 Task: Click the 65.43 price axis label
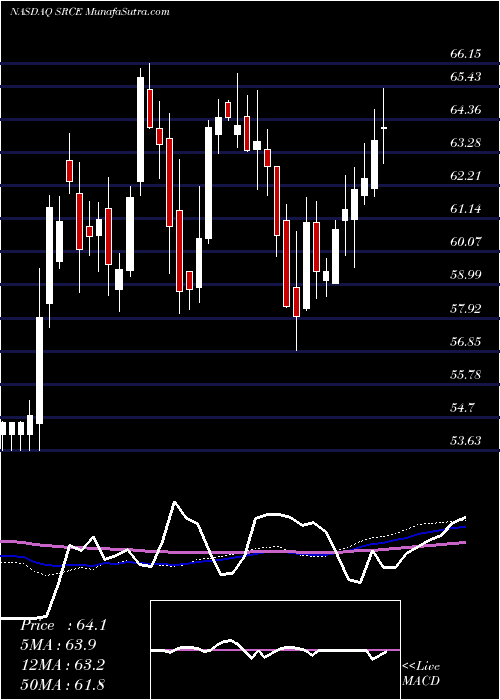tap(465, 77)
